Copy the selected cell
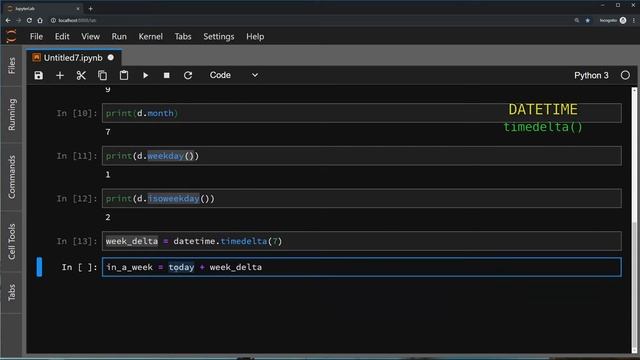Image resolution: width=640 pixels, height=360 pixels. pos(102,76)
